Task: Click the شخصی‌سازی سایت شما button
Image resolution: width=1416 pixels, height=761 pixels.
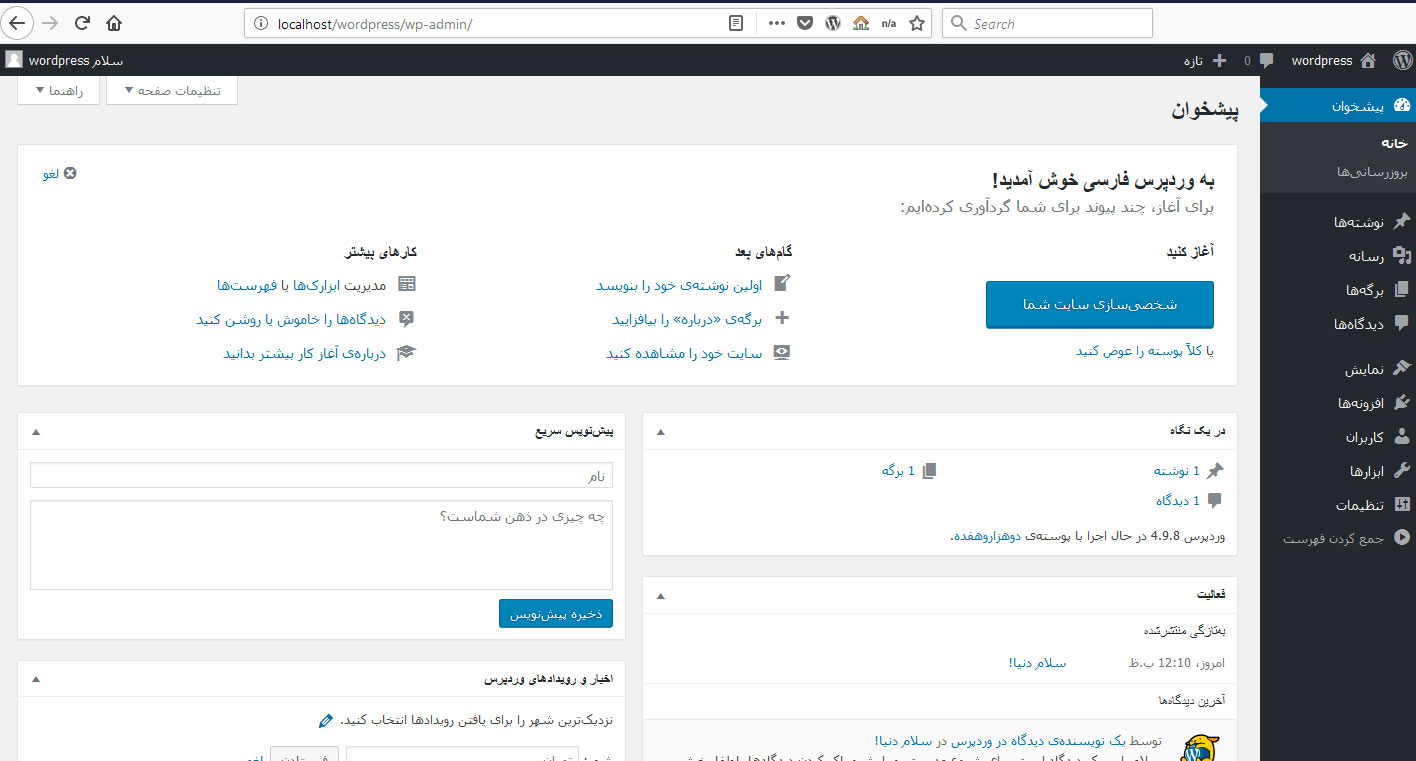Action: [1099, 305]
